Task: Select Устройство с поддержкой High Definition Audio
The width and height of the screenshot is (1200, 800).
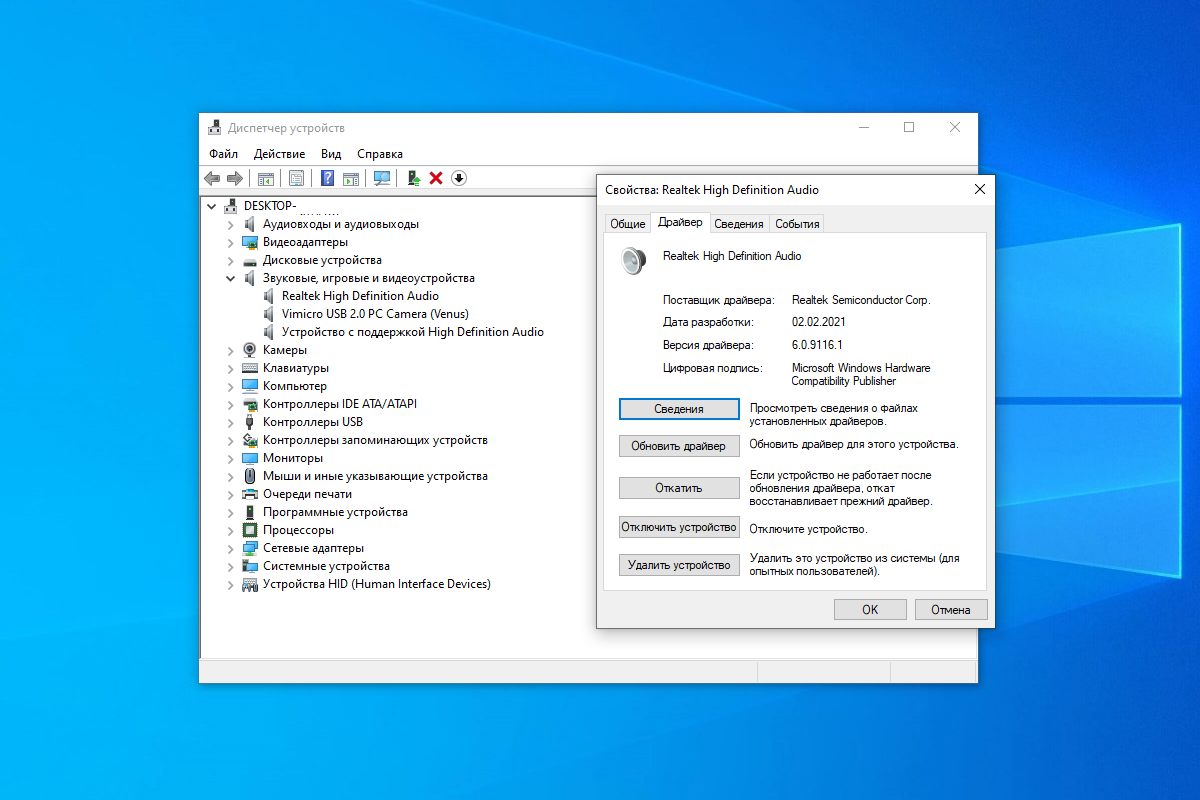Action: point(413,332)
